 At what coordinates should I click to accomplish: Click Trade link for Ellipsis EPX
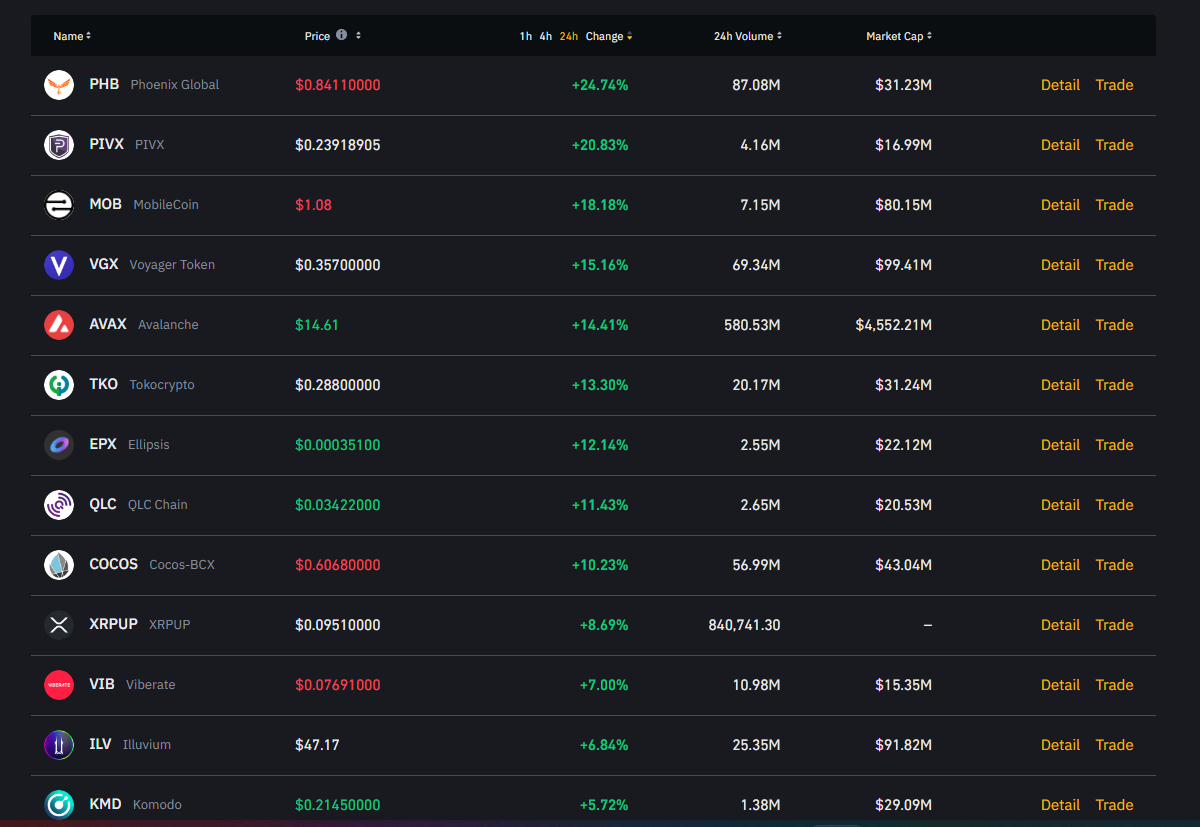point(1114,445)
